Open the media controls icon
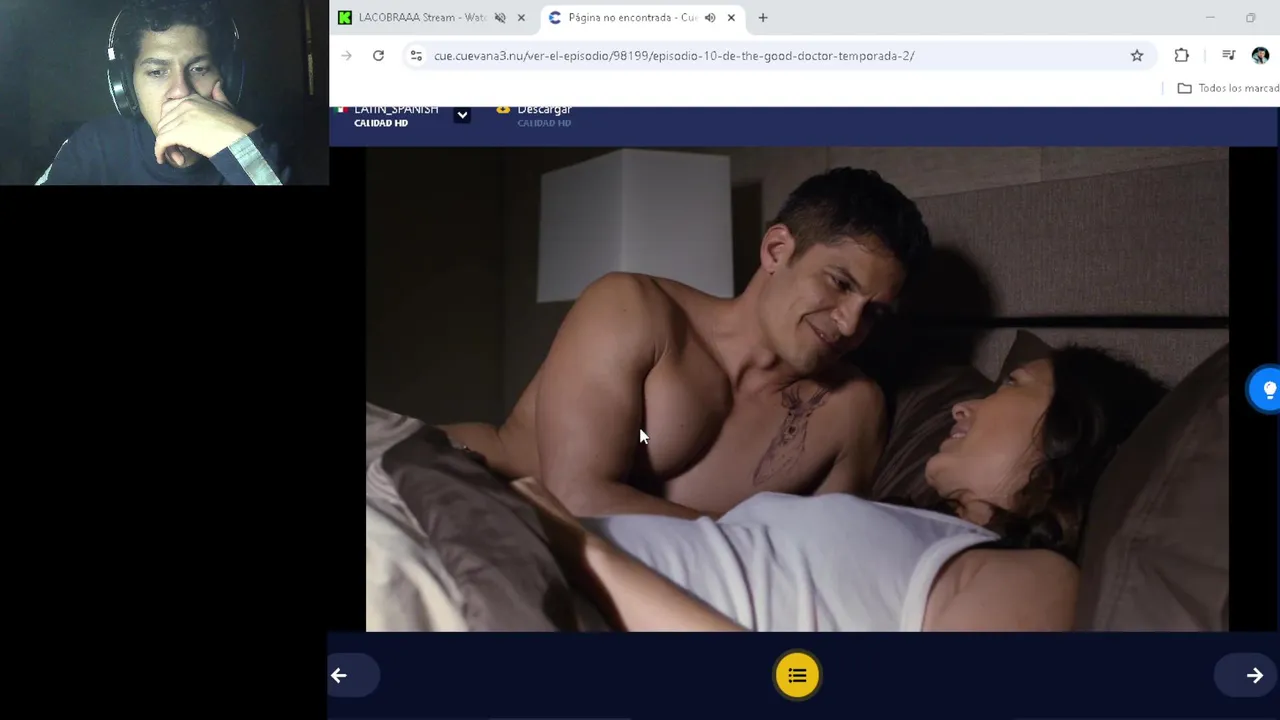The height and width of the screenshot is (720, 1280). [x=1229, y=56]
